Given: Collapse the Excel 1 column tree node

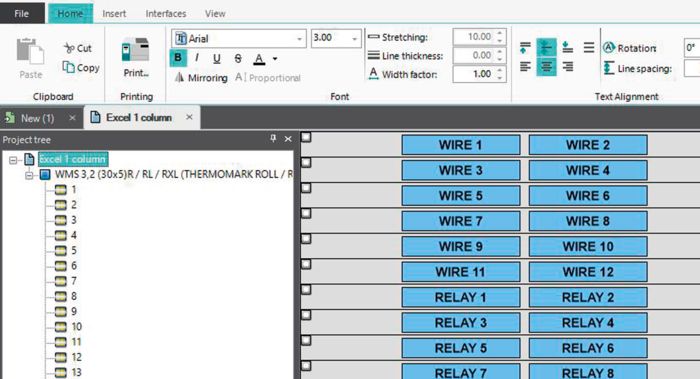Looking at the screenshot, I should [13, 159].
